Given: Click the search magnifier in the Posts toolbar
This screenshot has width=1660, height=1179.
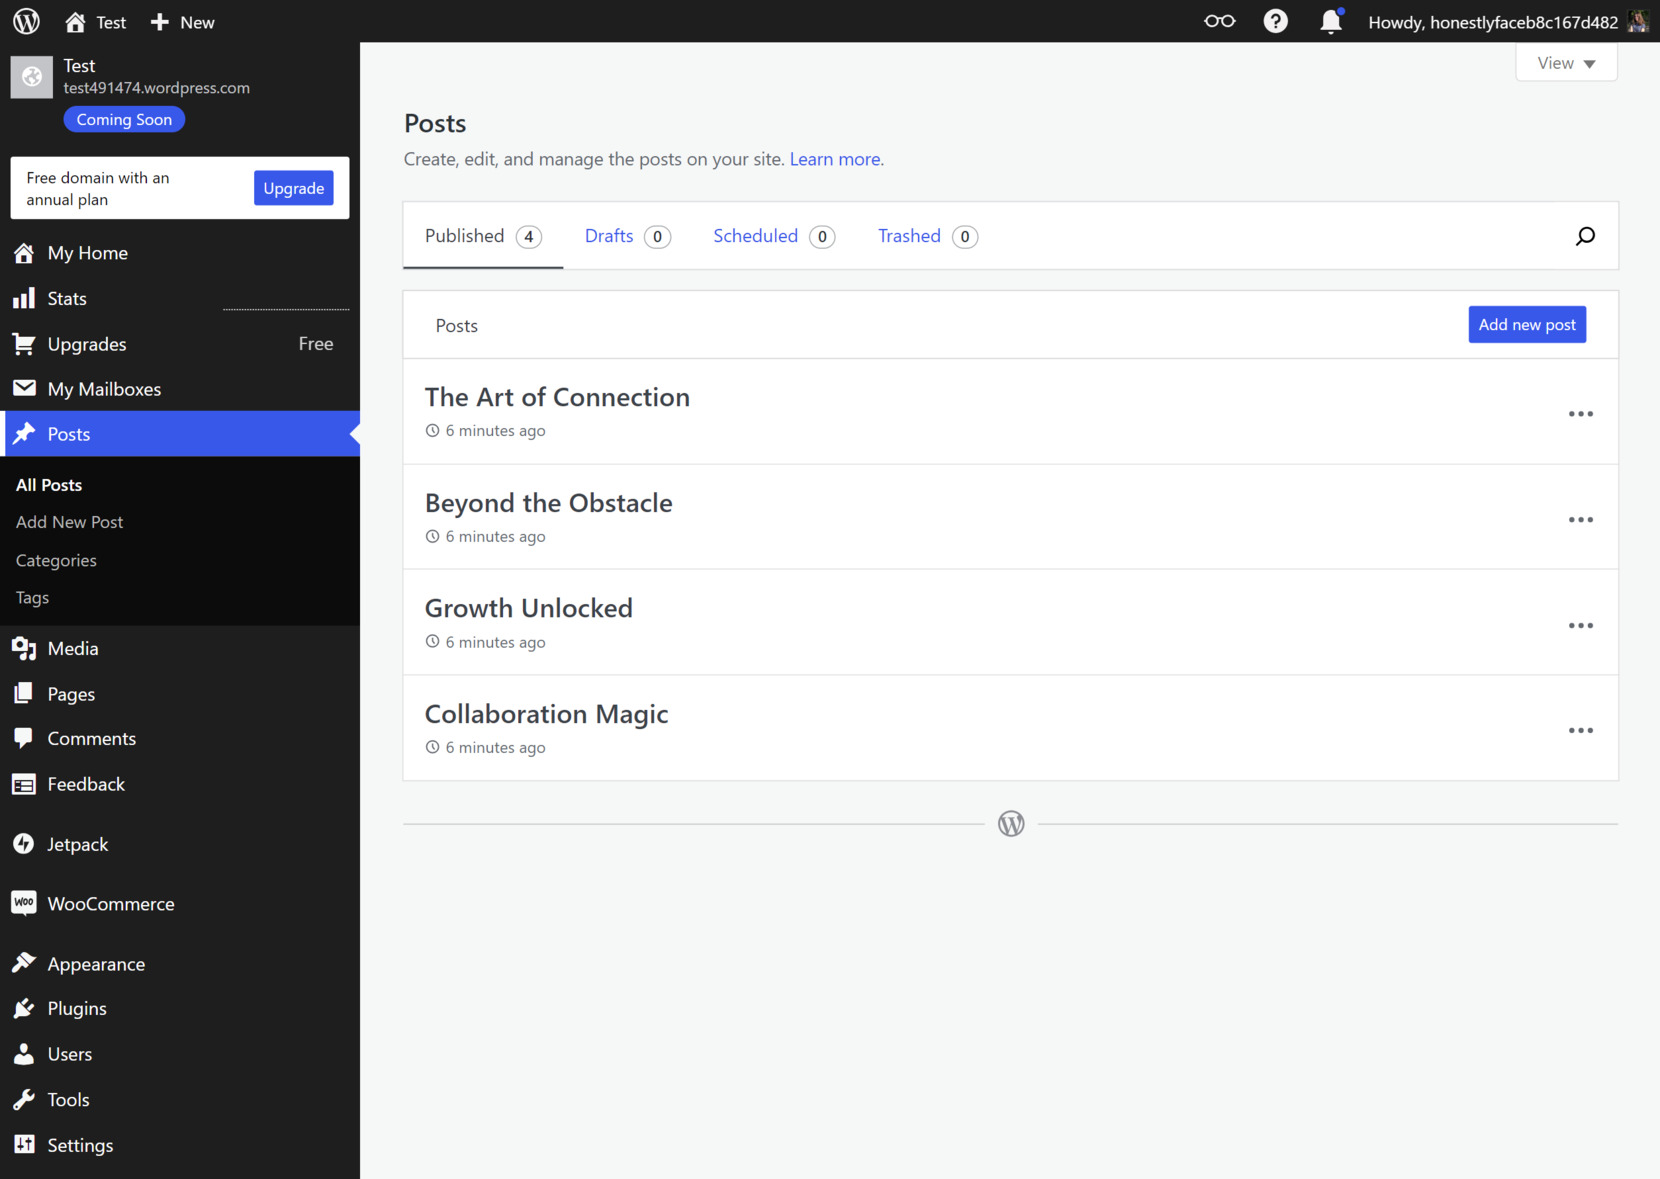Looking at the screenshot, I should [x=1585, y=236].
